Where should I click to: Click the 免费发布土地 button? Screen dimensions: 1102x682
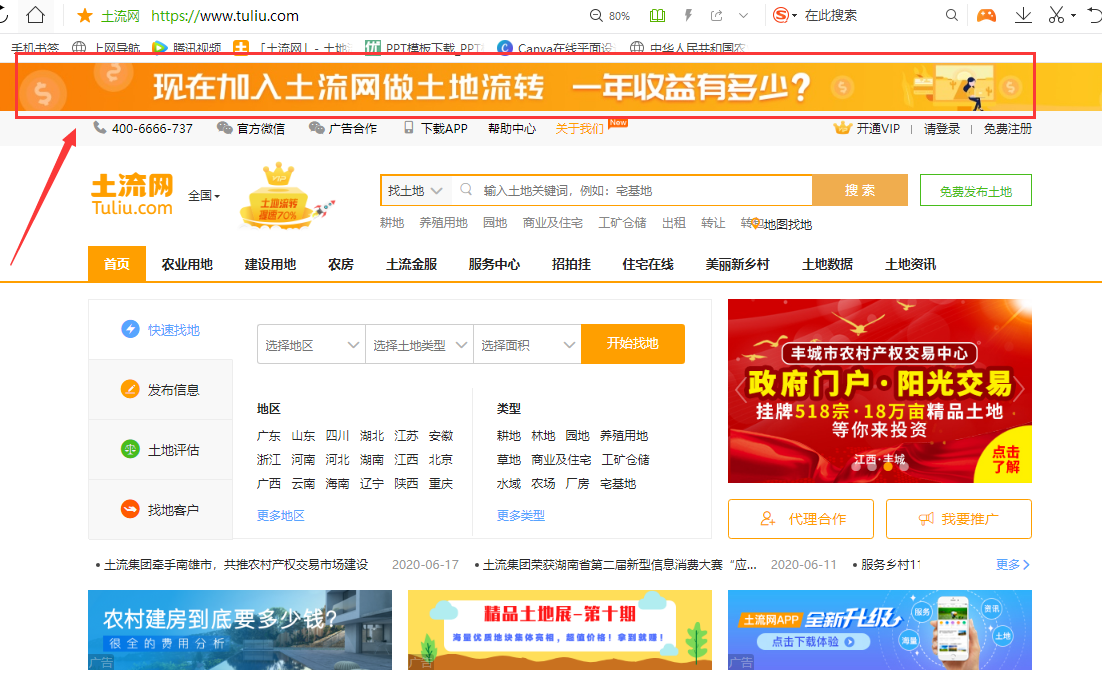pos(975,191)
